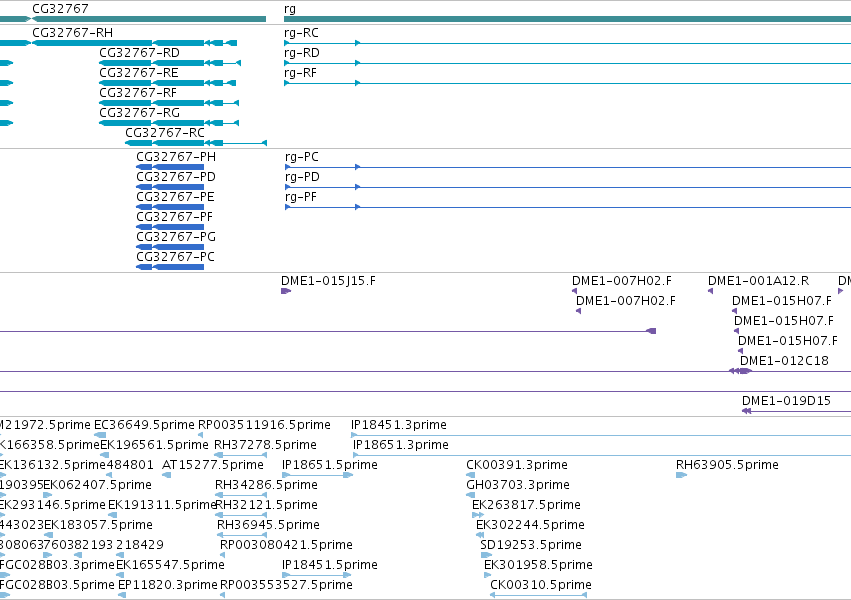Screen dimensions: 851x600
Task: Click the CG32767-RE transcript label
Action: coord(139,73)
